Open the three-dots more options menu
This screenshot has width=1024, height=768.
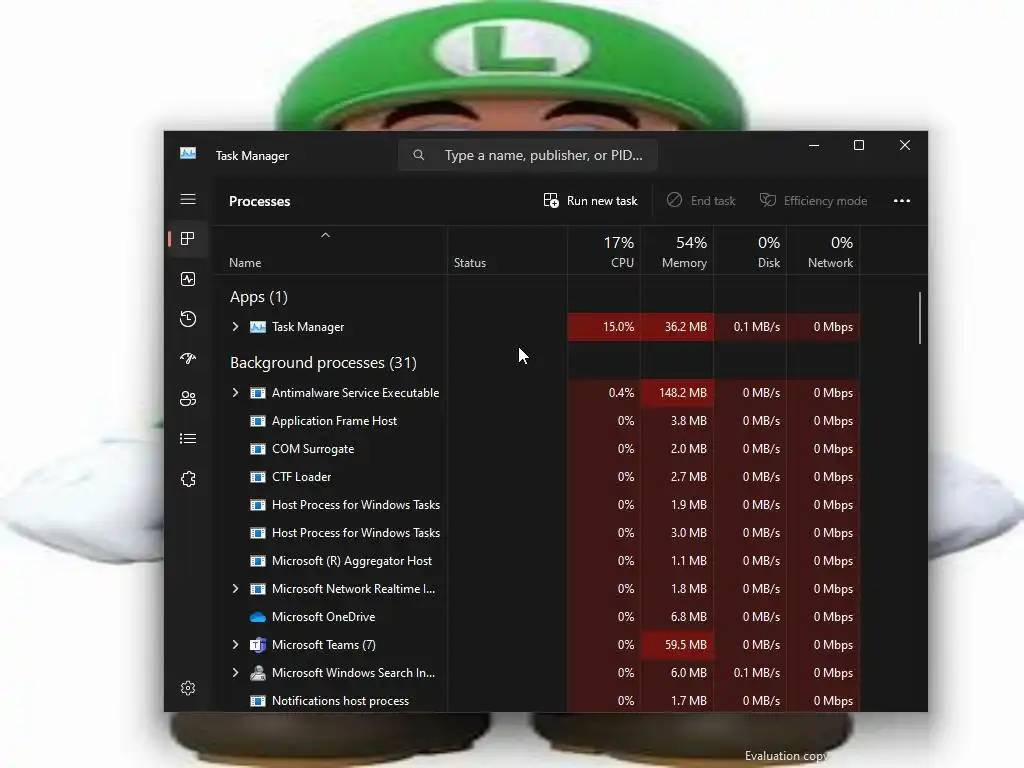[x=902, y=200]
